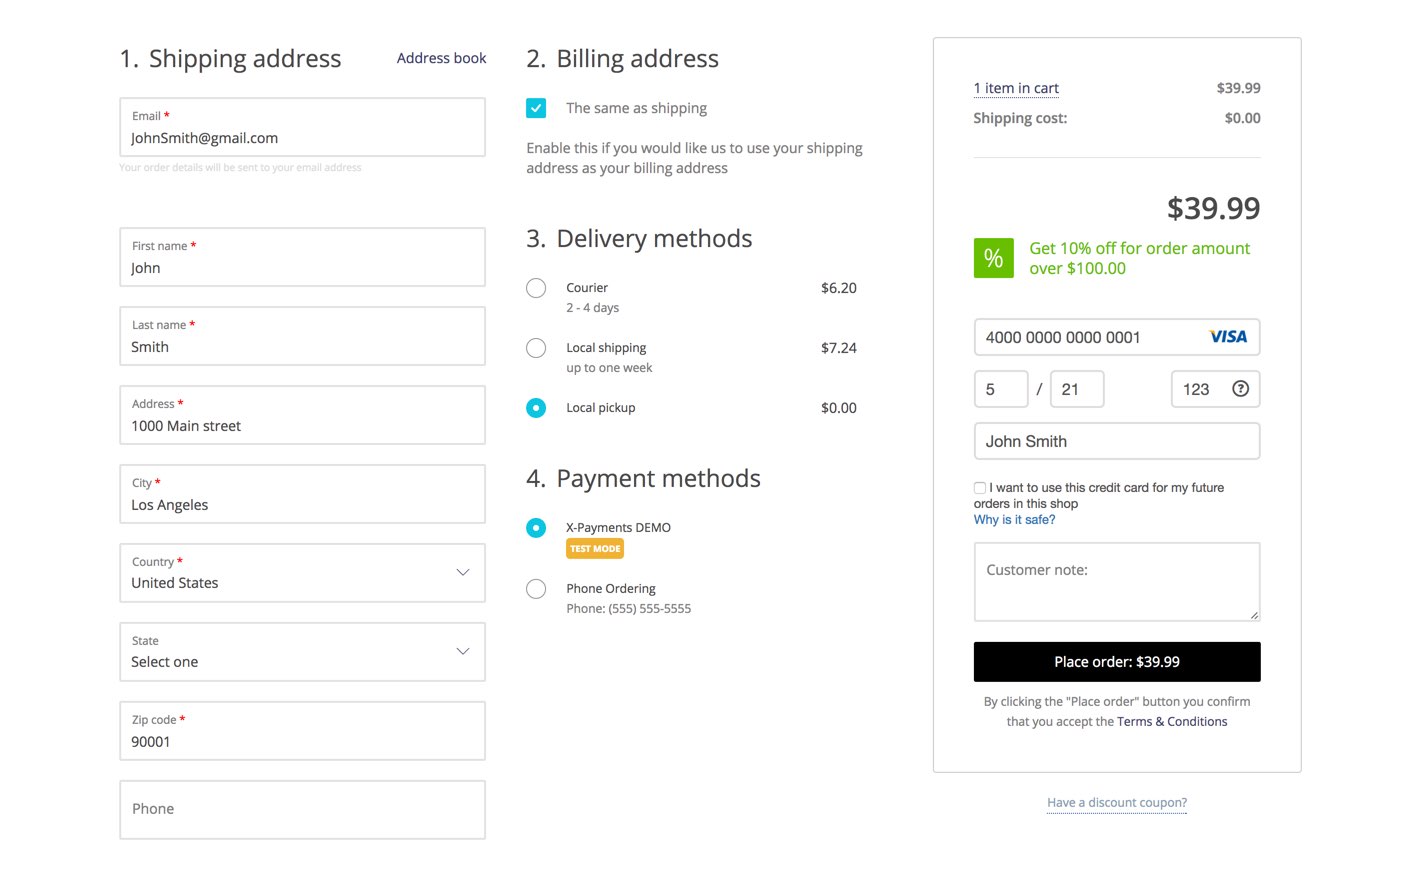Select the Phone input field
The width and height of the screenshot is (1420, 888).
pyautogui.click(x=302, y=809)
